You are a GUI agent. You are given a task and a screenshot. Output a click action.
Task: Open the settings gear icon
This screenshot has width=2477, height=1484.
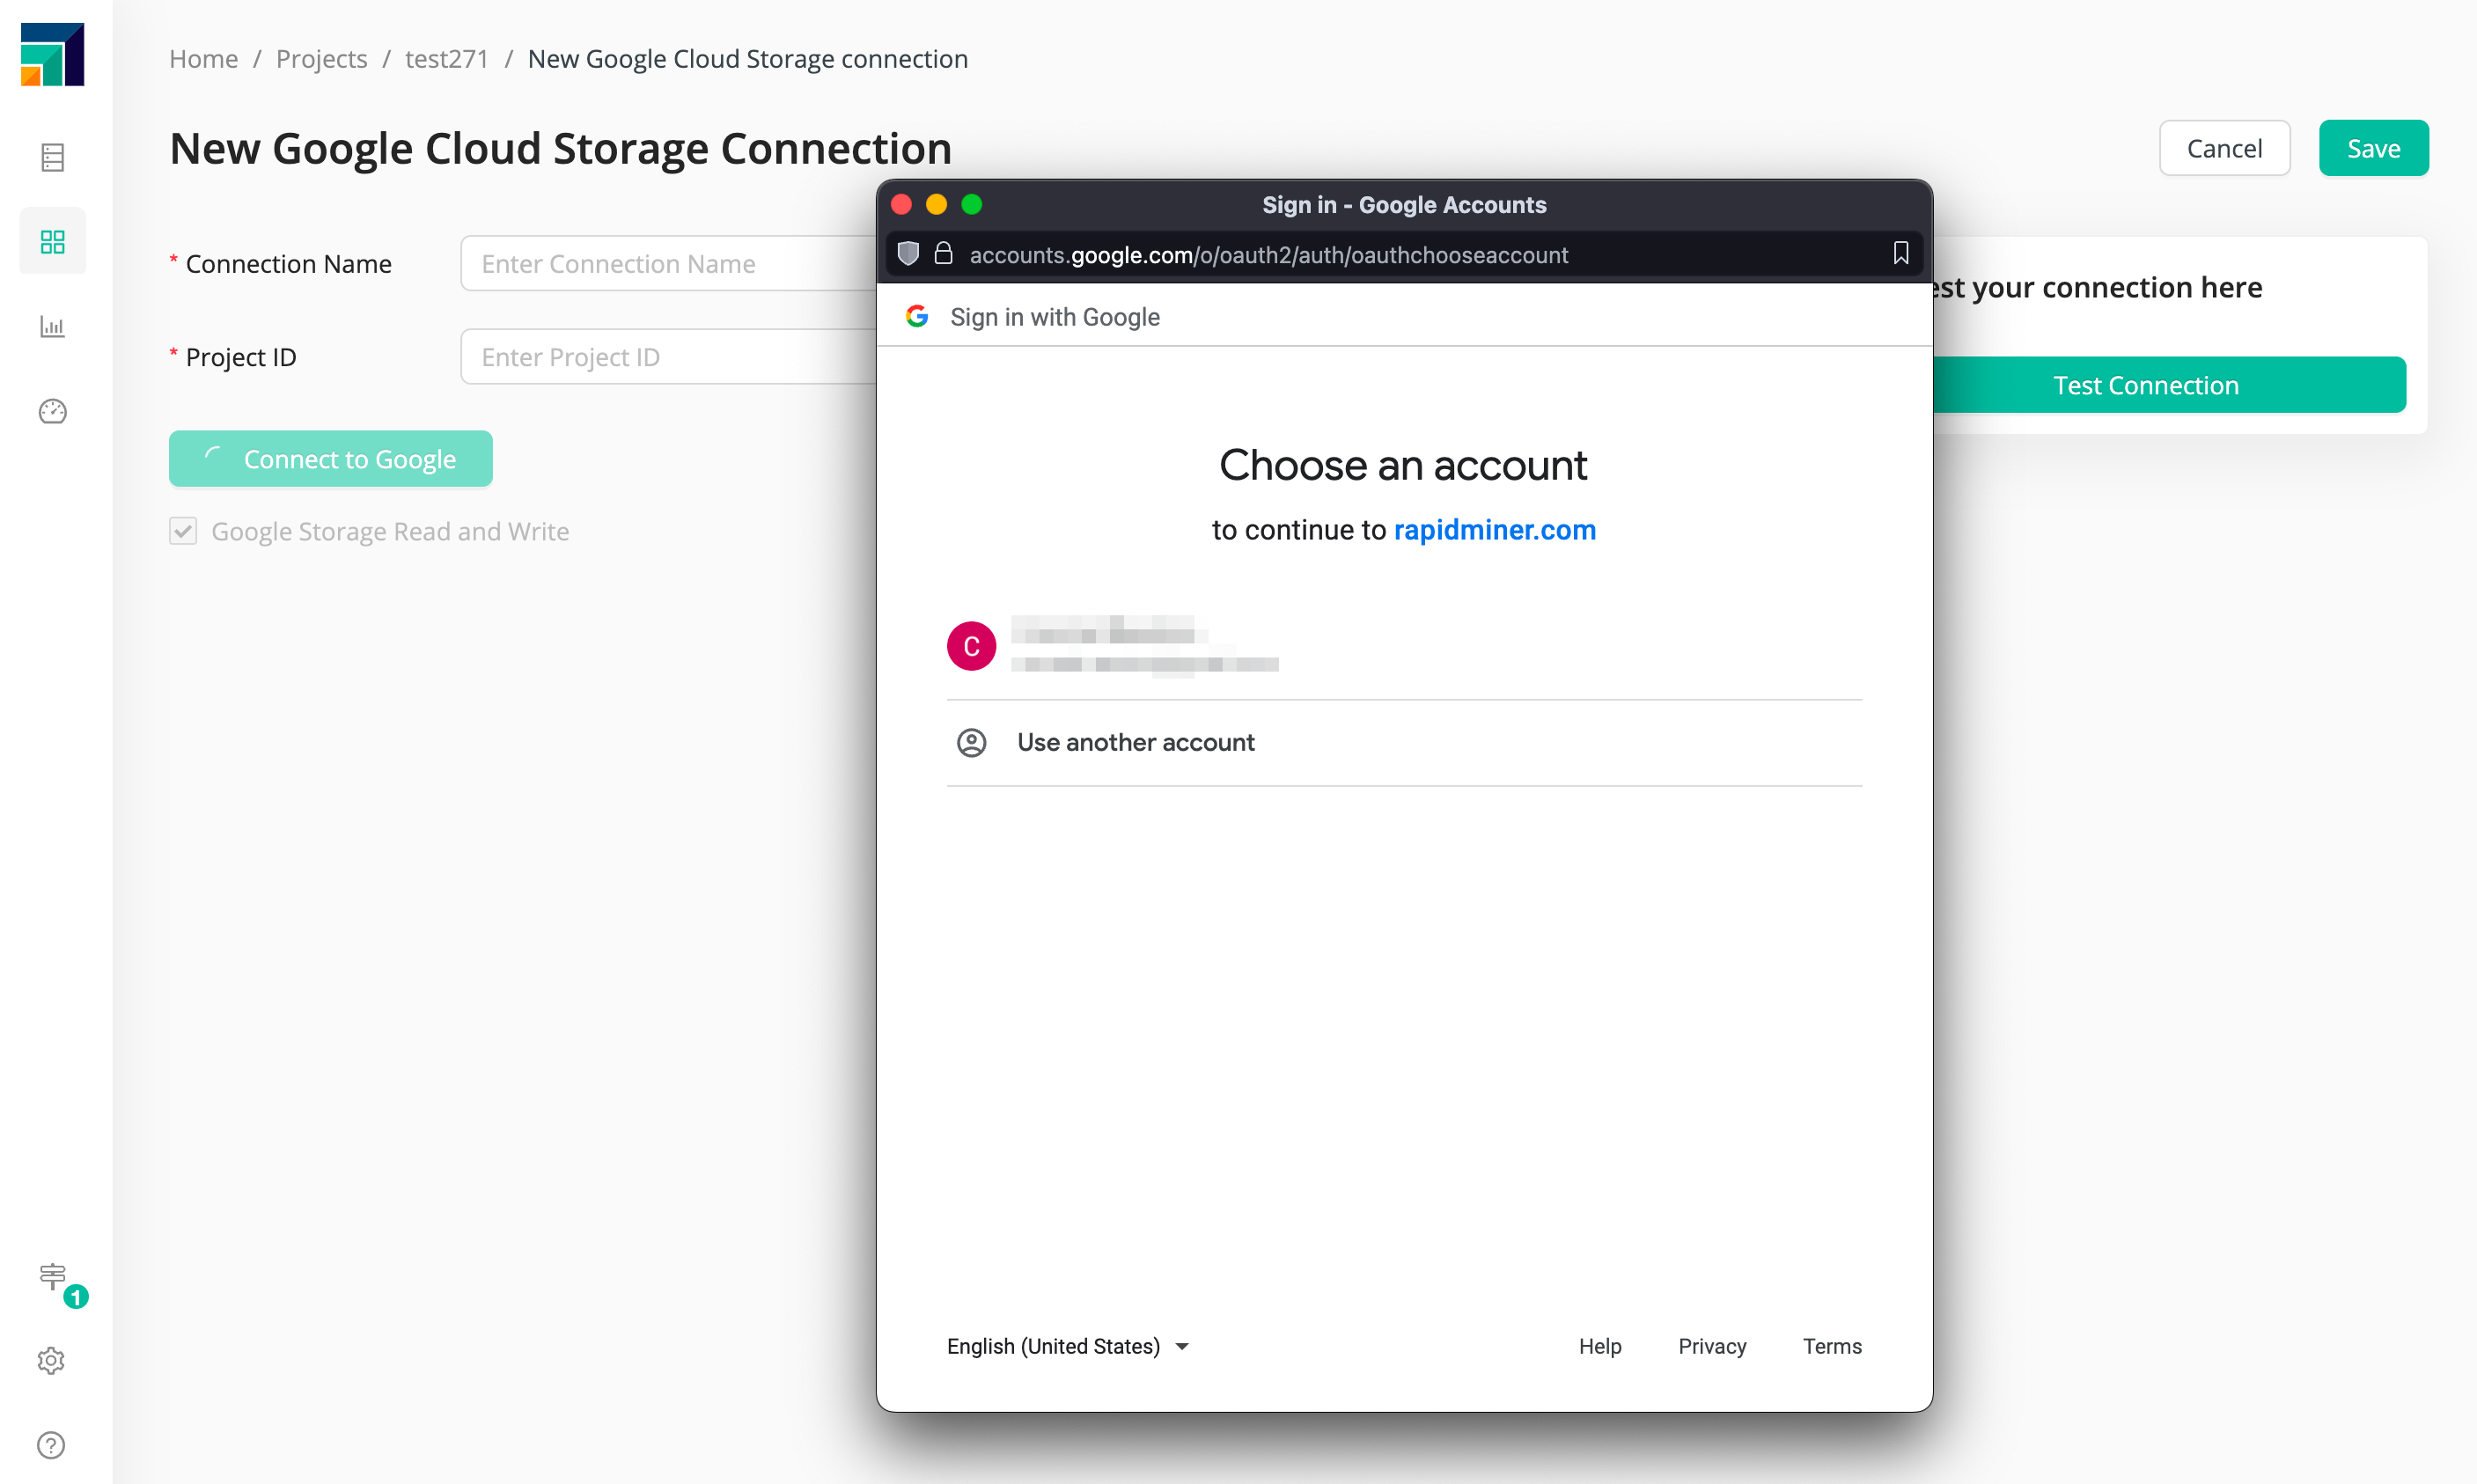point(51,1360)
